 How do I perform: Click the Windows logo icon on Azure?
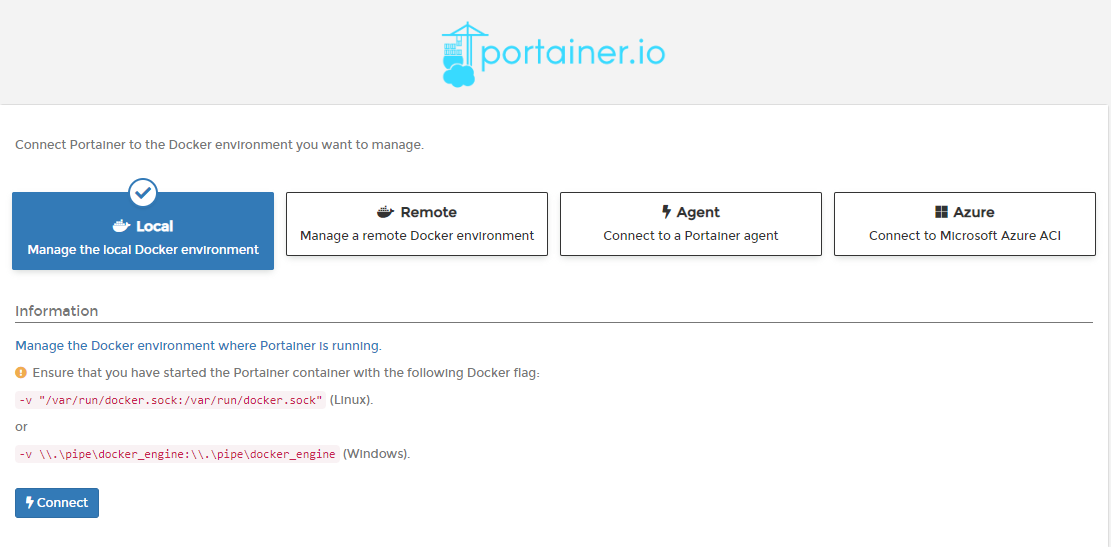pos(942,212)
